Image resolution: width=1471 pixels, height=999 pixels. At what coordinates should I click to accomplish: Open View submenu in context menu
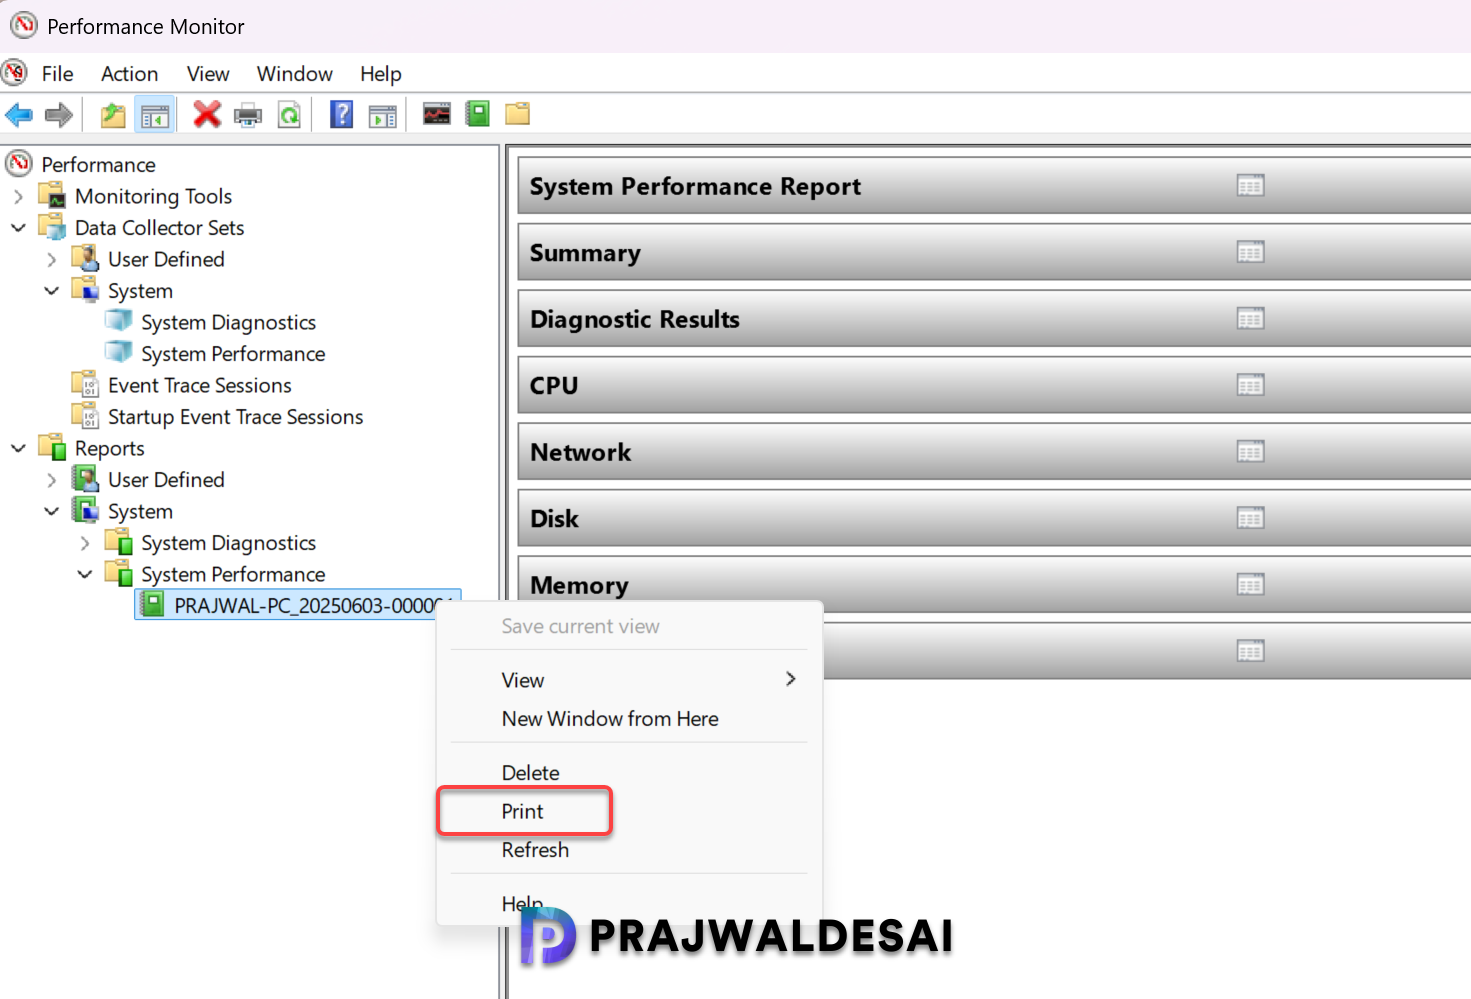629,680
